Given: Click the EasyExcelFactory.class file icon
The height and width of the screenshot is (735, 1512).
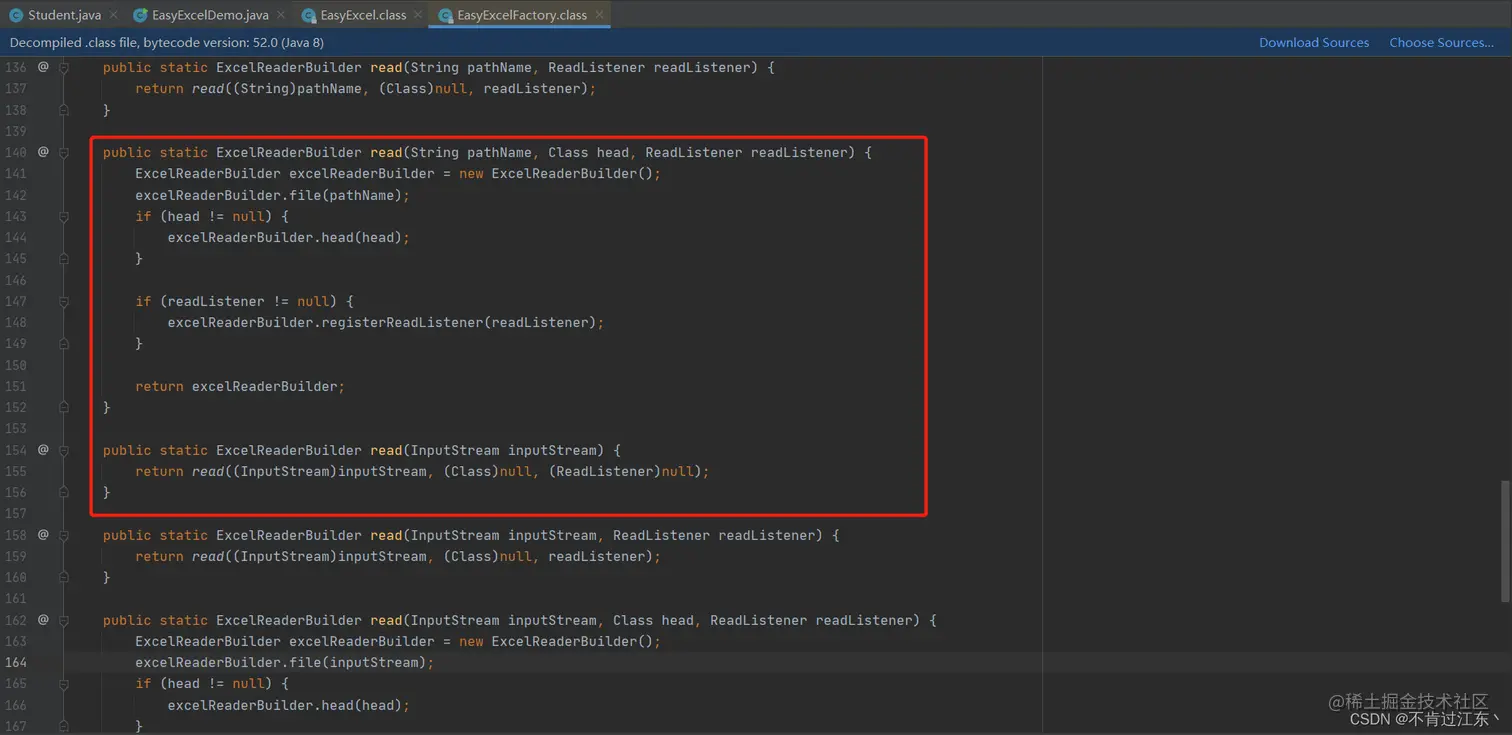Looking at the screenshot, I should pos(445,15).
